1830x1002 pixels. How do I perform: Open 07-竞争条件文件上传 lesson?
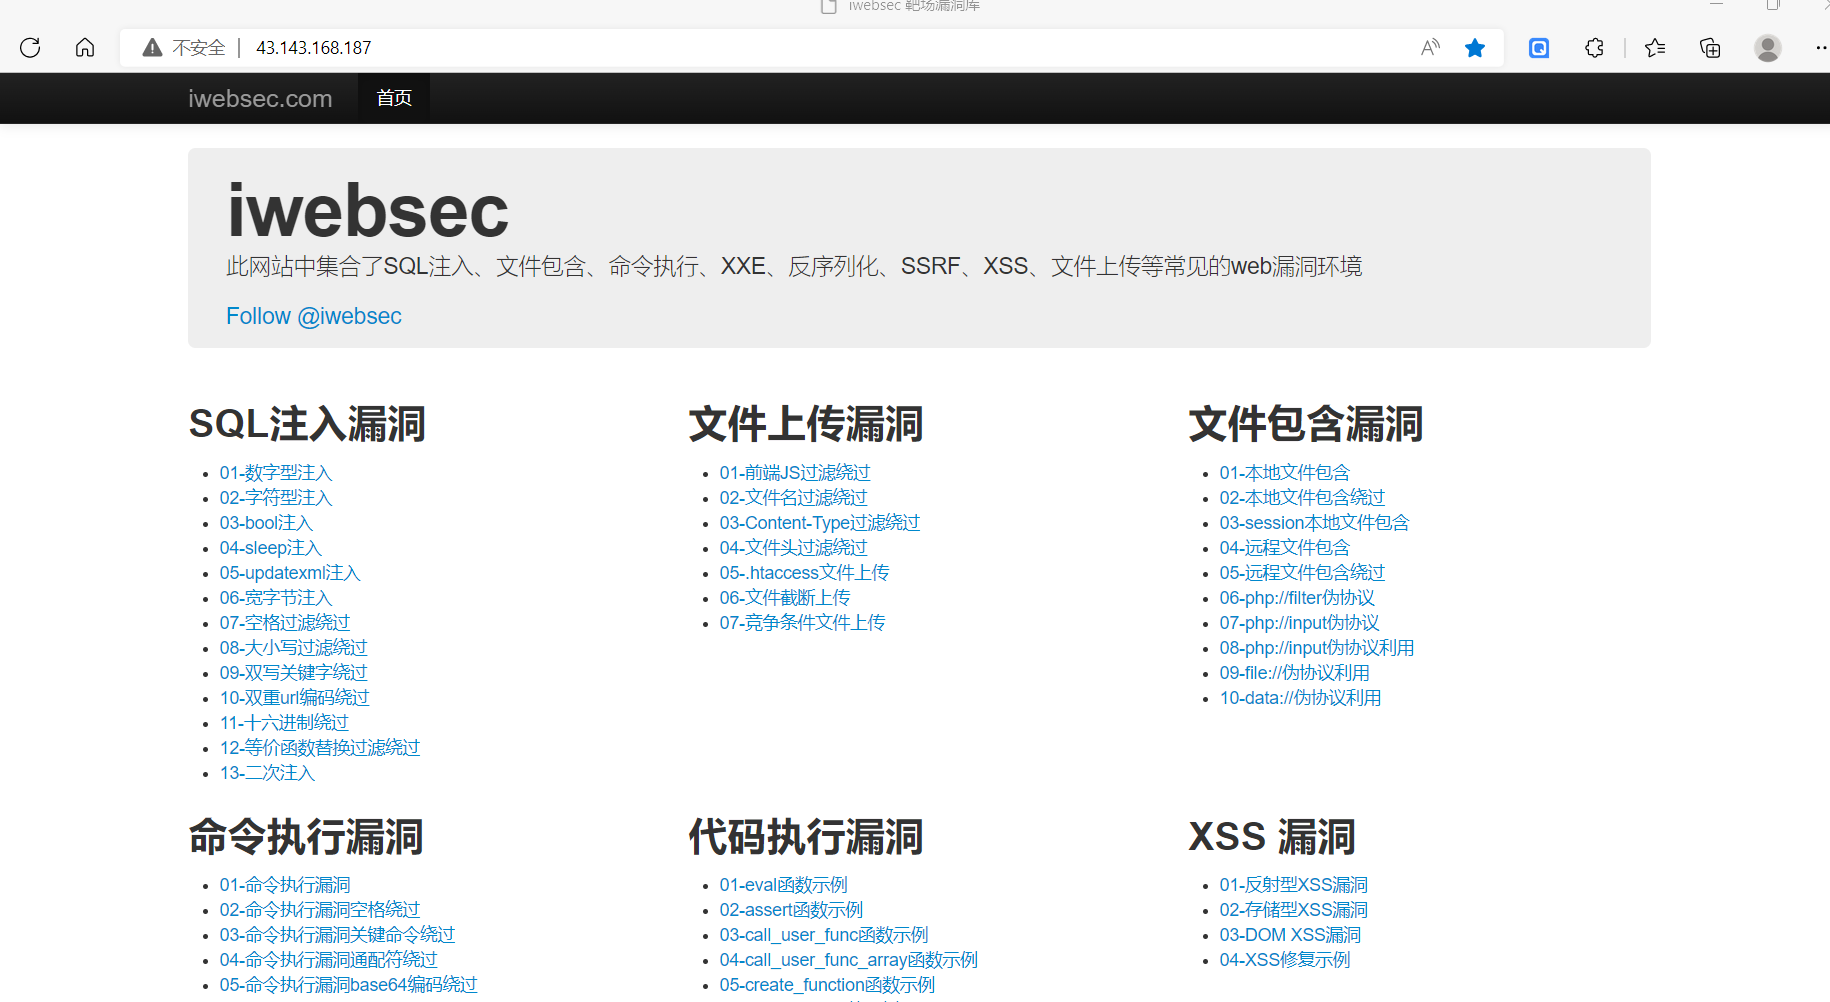tap(803, 623)
